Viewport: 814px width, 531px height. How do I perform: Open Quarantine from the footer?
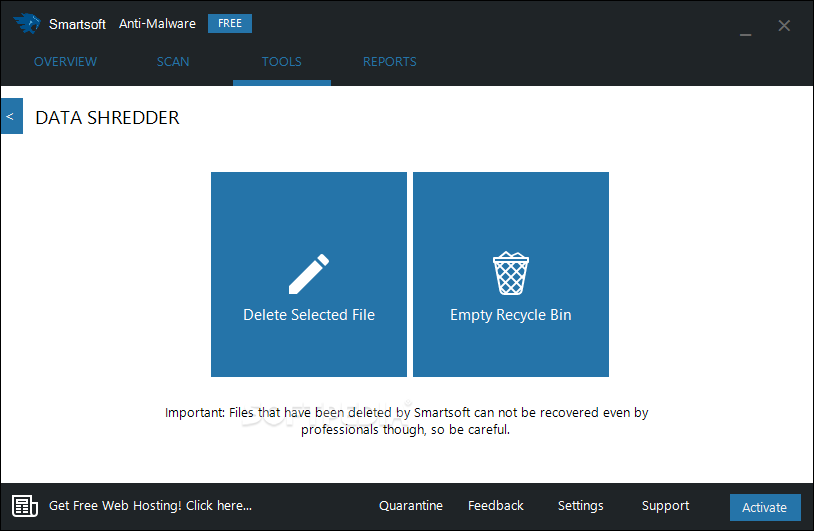(411, 506)
